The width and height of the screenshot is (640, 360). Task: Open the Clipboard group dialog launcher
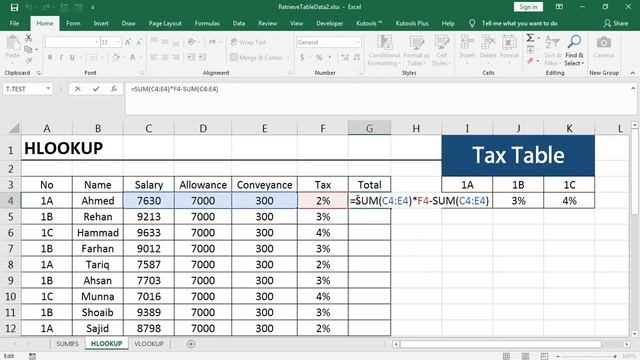(x=39, y=73)
